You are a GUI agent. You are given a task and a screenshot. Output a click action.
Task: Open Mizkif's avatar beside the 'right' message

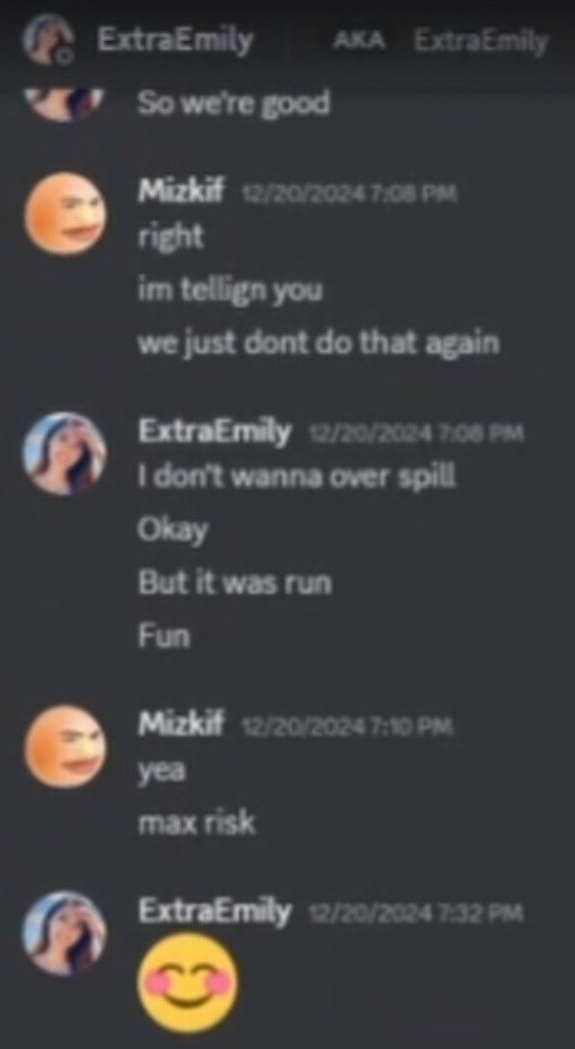[65, 214]
